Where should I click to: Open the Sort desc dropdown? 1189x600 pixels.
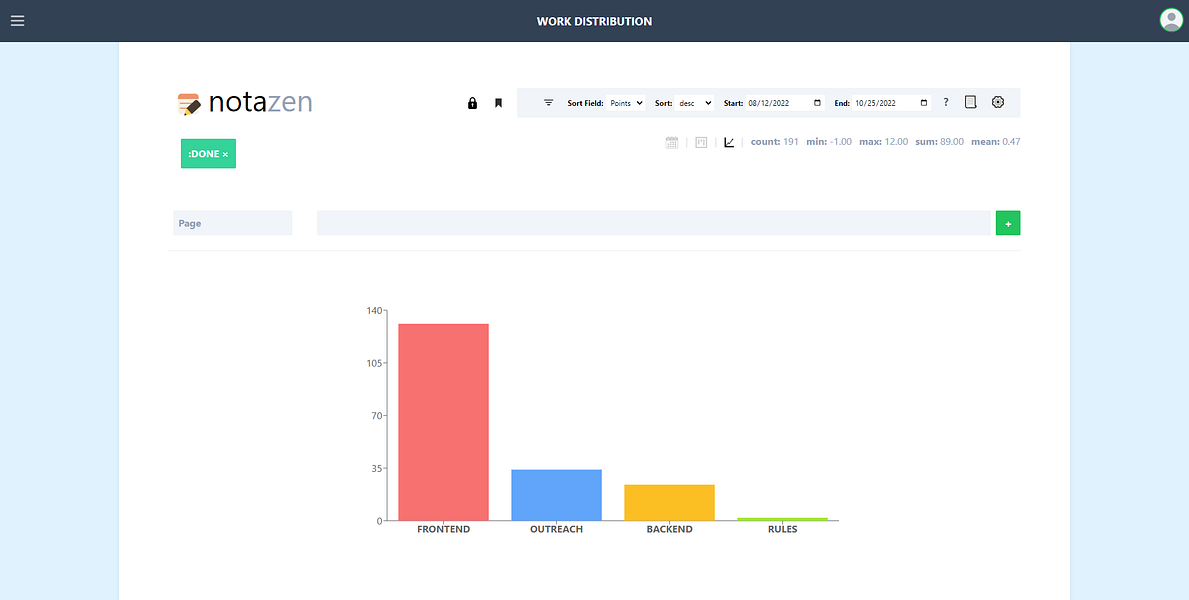[695, 102]
